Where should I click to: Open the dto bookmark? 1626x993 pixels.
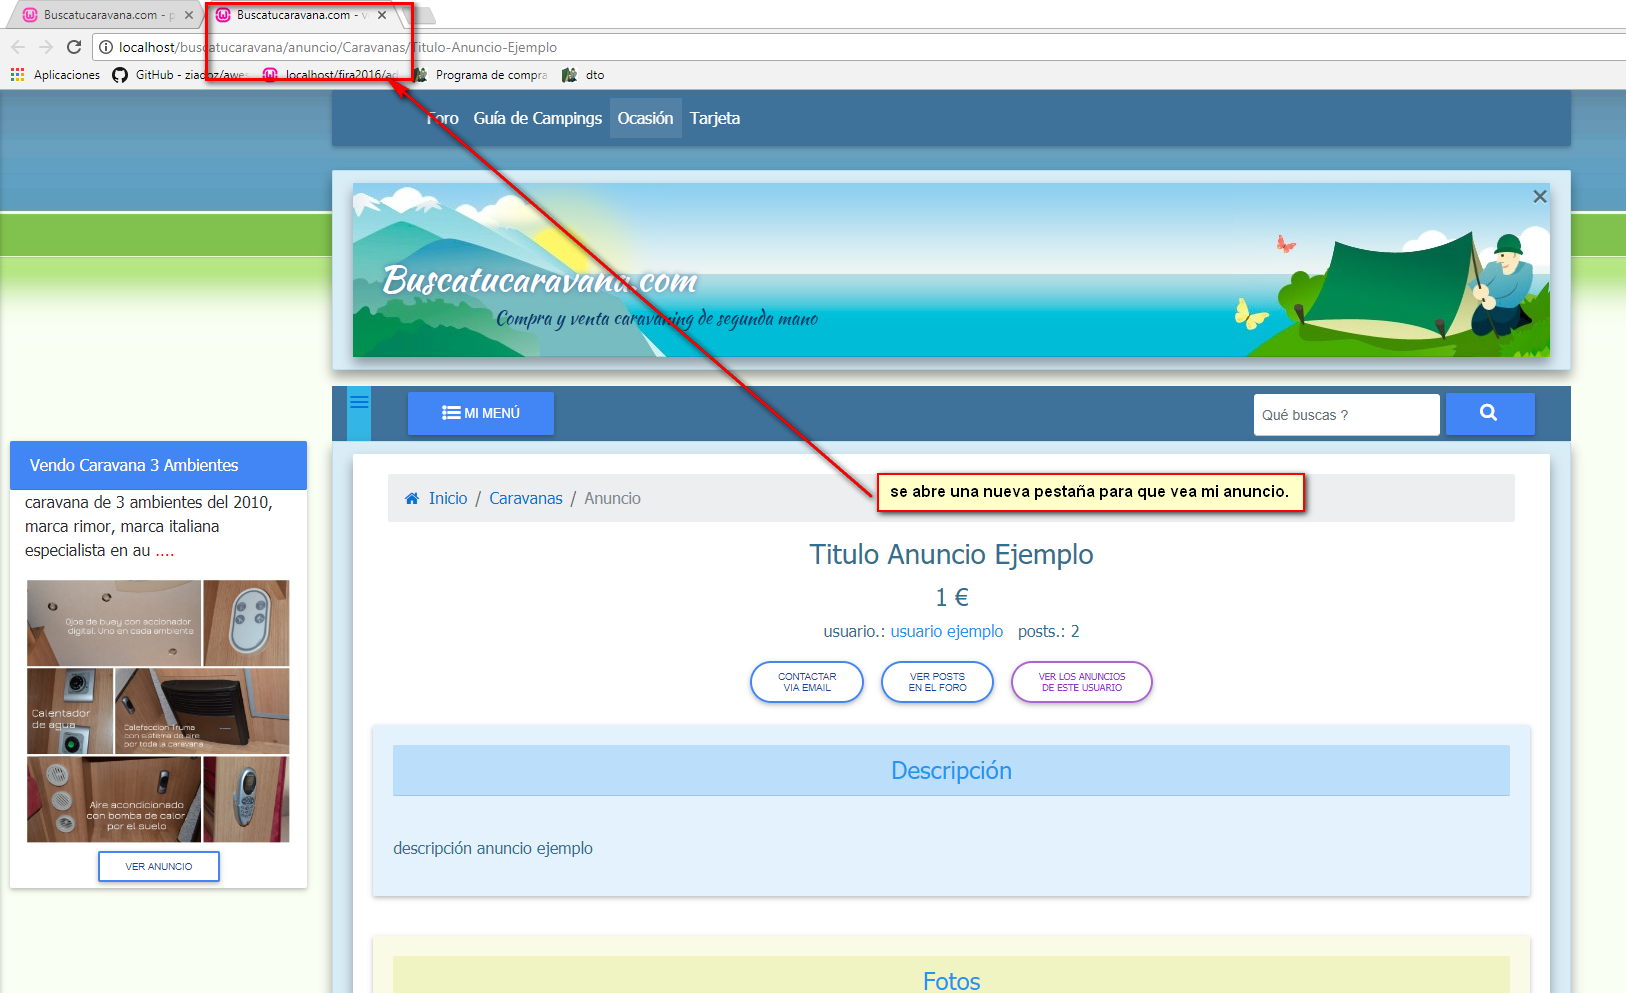point(584,75)
